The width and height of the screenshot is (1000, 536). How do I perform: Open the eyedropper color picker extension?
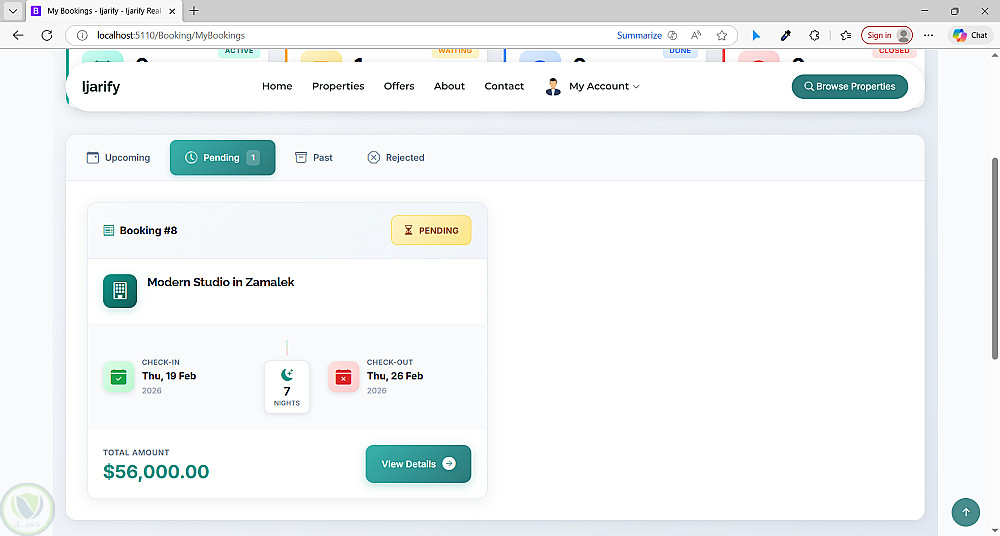pyautogui.click(x=786, y=36)
